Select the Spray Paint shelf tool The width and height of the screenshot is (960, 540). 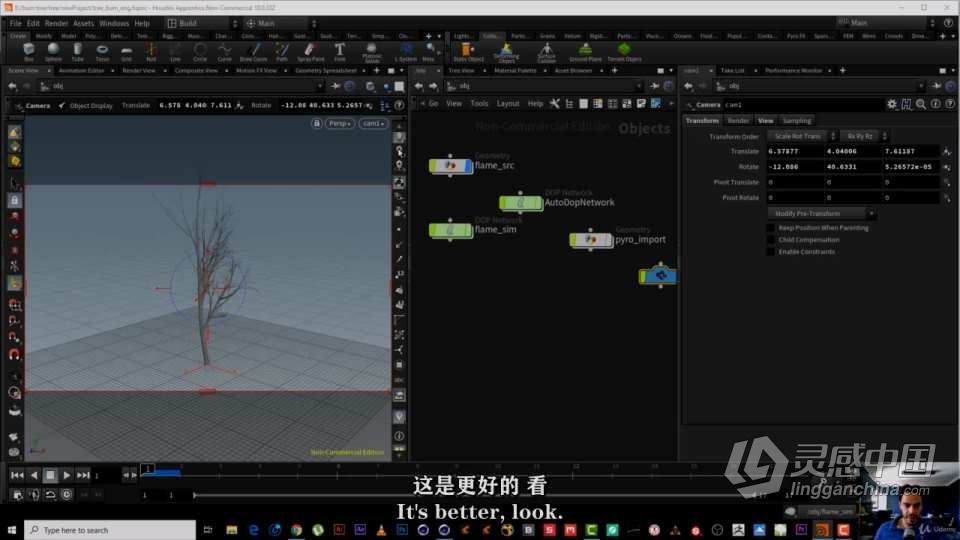310,51
